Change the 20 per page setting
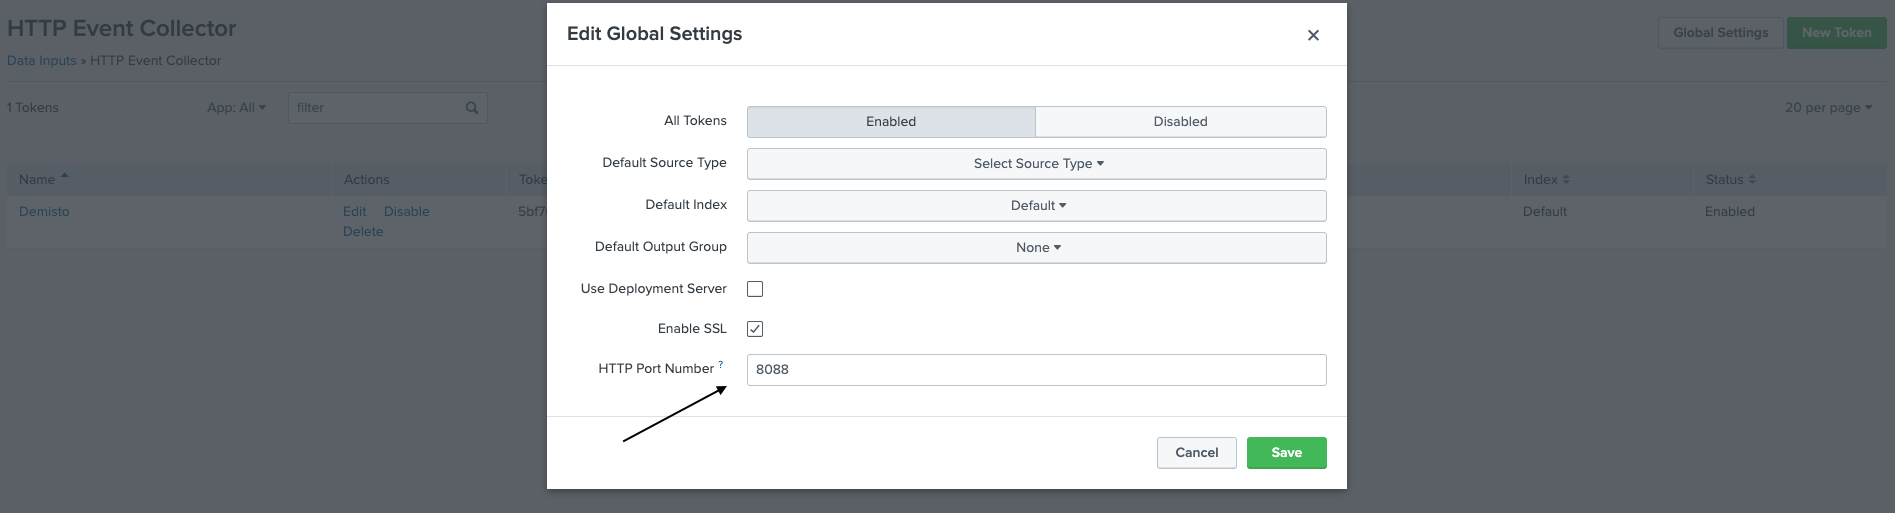1895x513 pixels. click(1827, 108)
